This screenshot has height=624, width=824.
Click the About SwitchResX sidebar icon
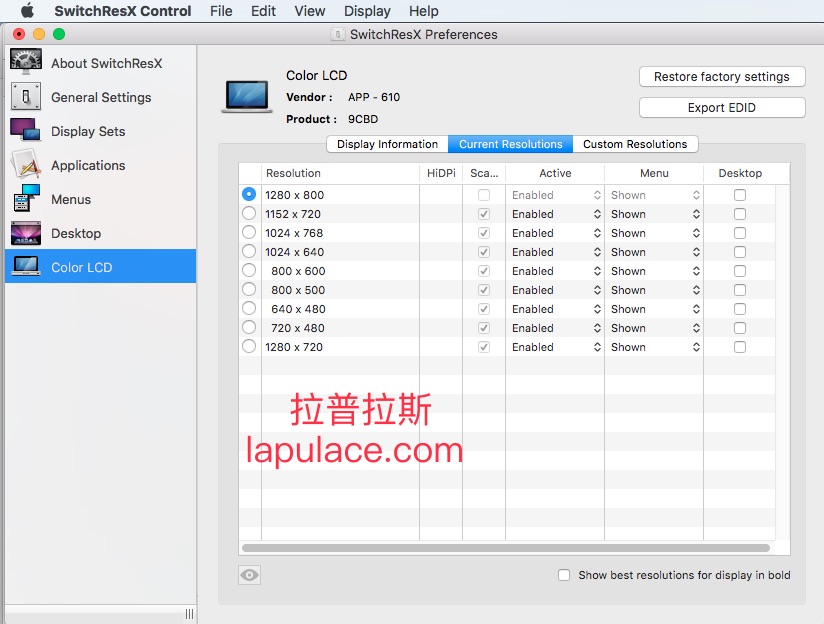26,63
